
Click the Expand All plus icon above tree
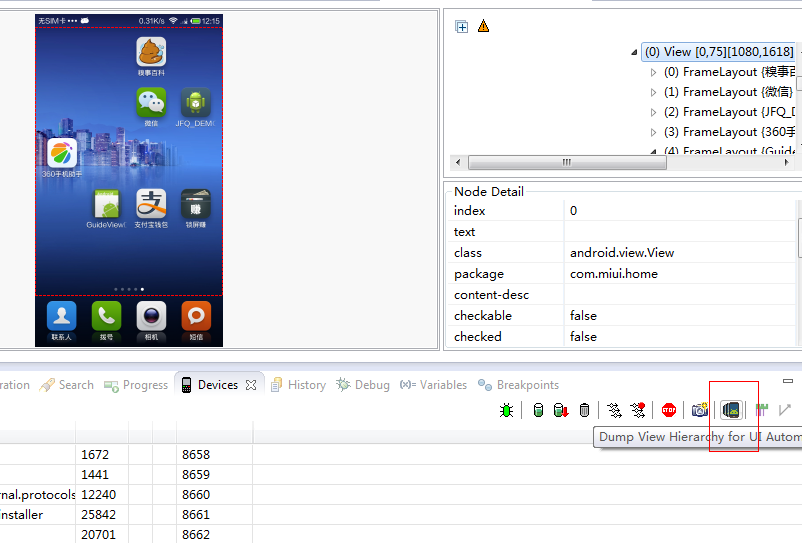click(x=462, y=27)
